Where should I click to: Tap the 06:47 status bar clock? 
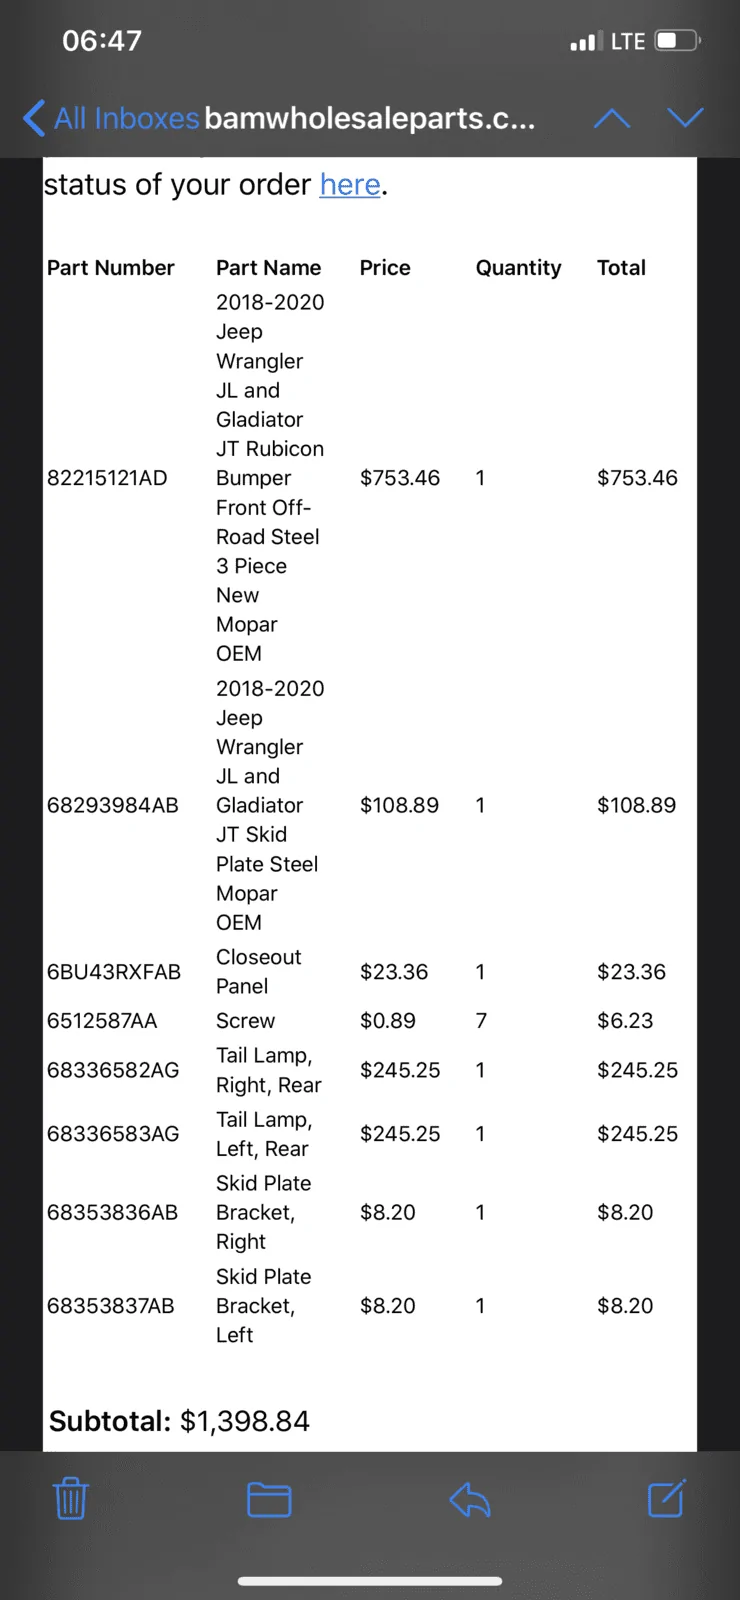102,41
